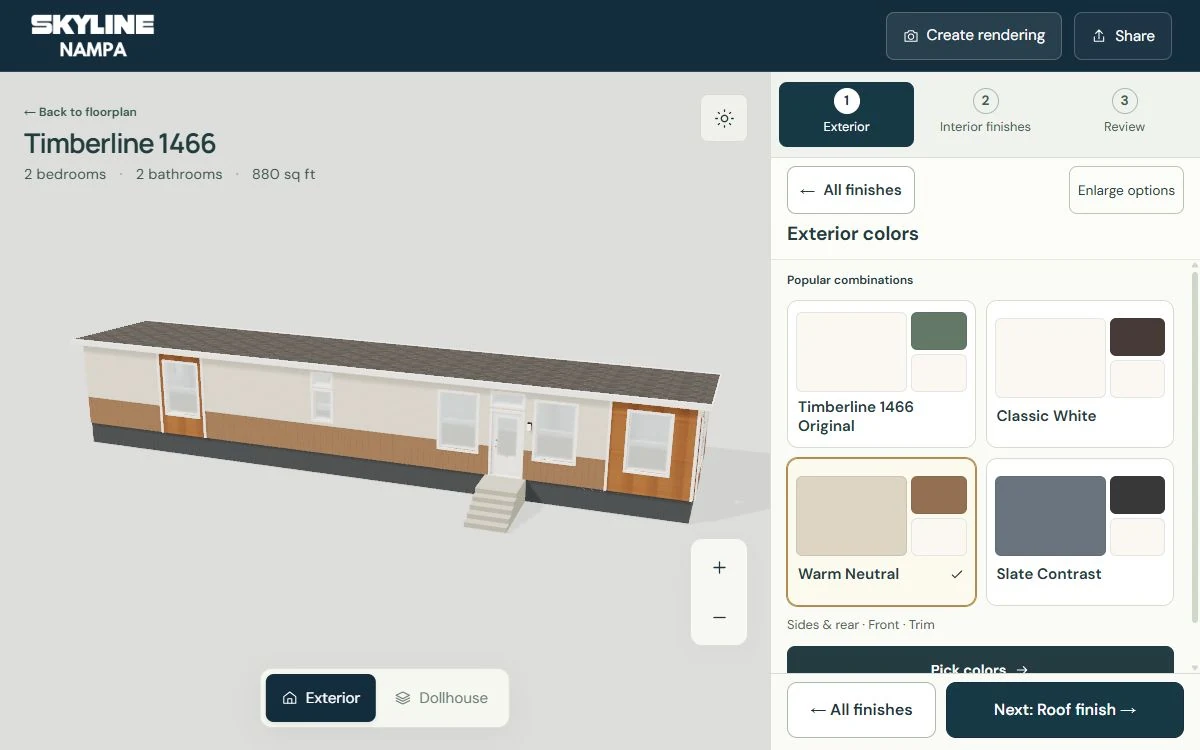
Task: Open Pick colors button
Action: (980, 660)
